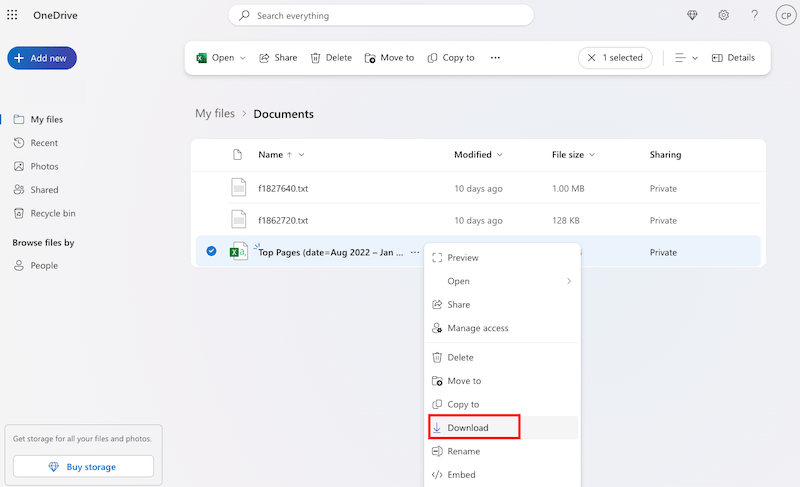Select Manage access in context menu
Image resolution: width=800 pixels, height=487 pixels.
502,328
